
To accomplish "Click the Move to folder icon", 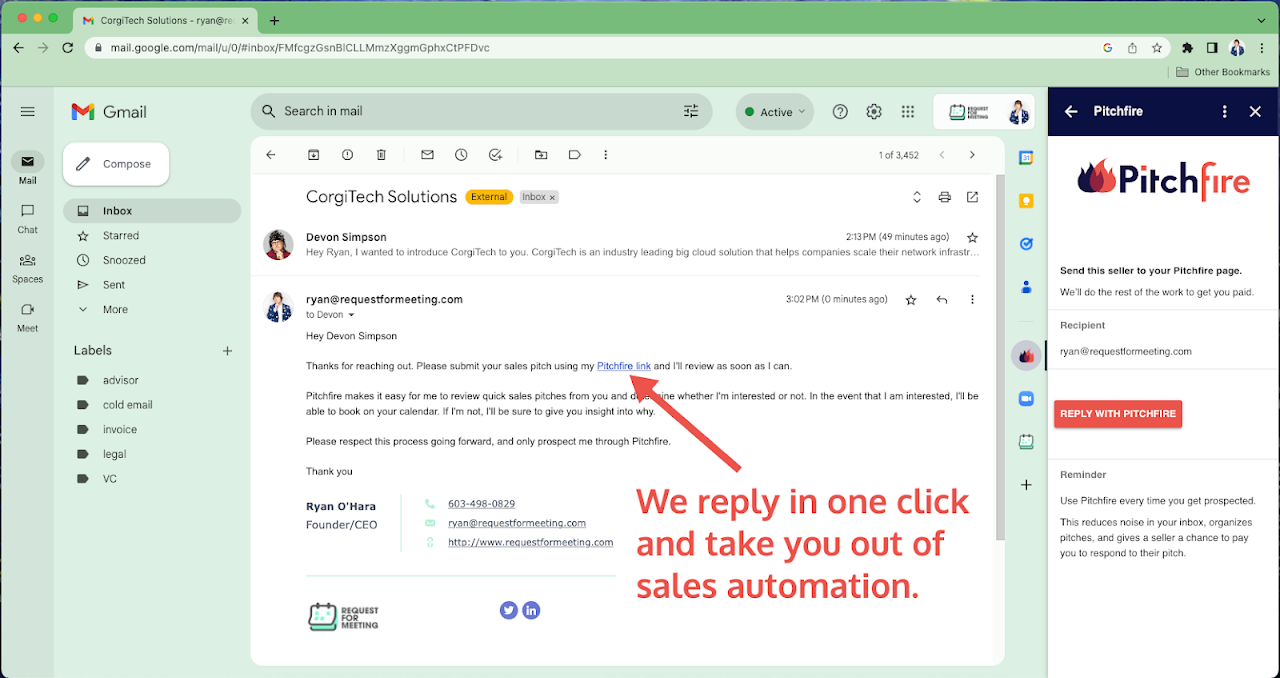I will 541,155.
